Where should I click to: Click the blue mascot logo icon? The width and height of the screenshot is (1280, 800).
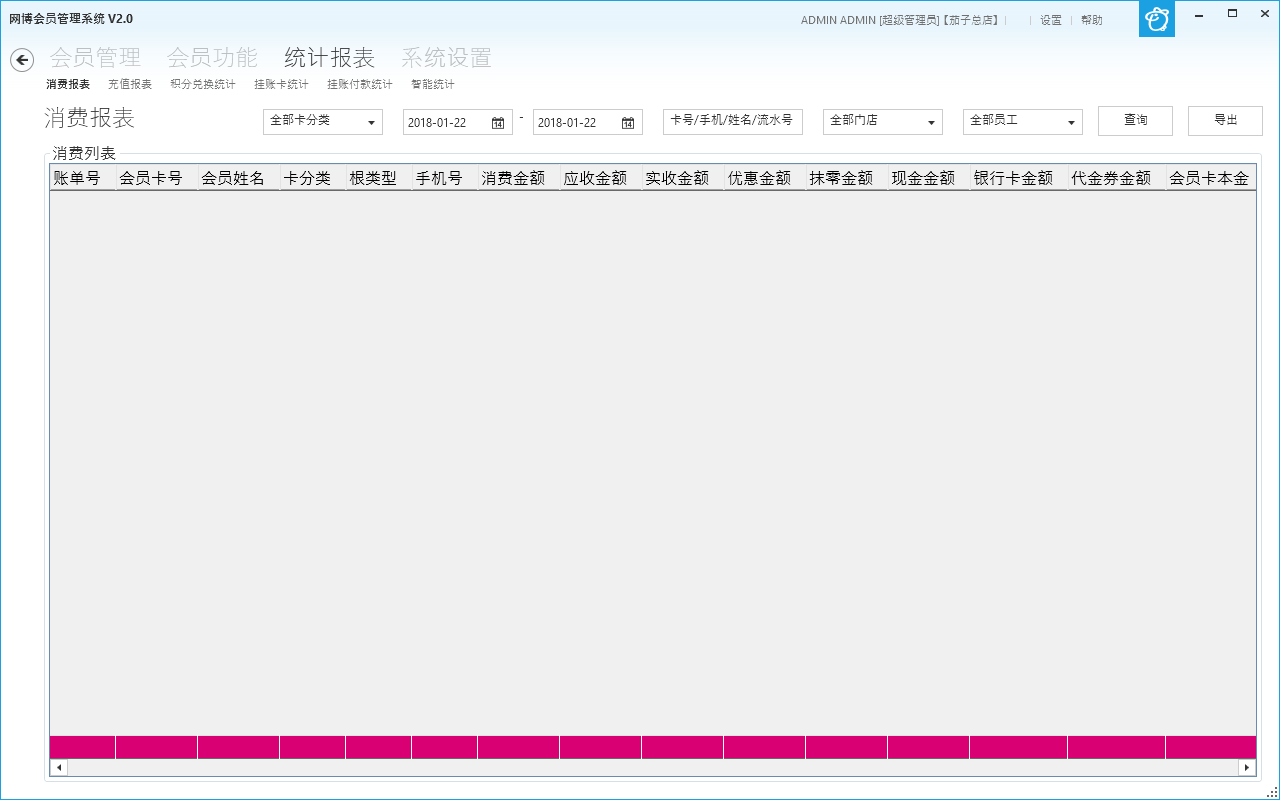point(1157,19)
